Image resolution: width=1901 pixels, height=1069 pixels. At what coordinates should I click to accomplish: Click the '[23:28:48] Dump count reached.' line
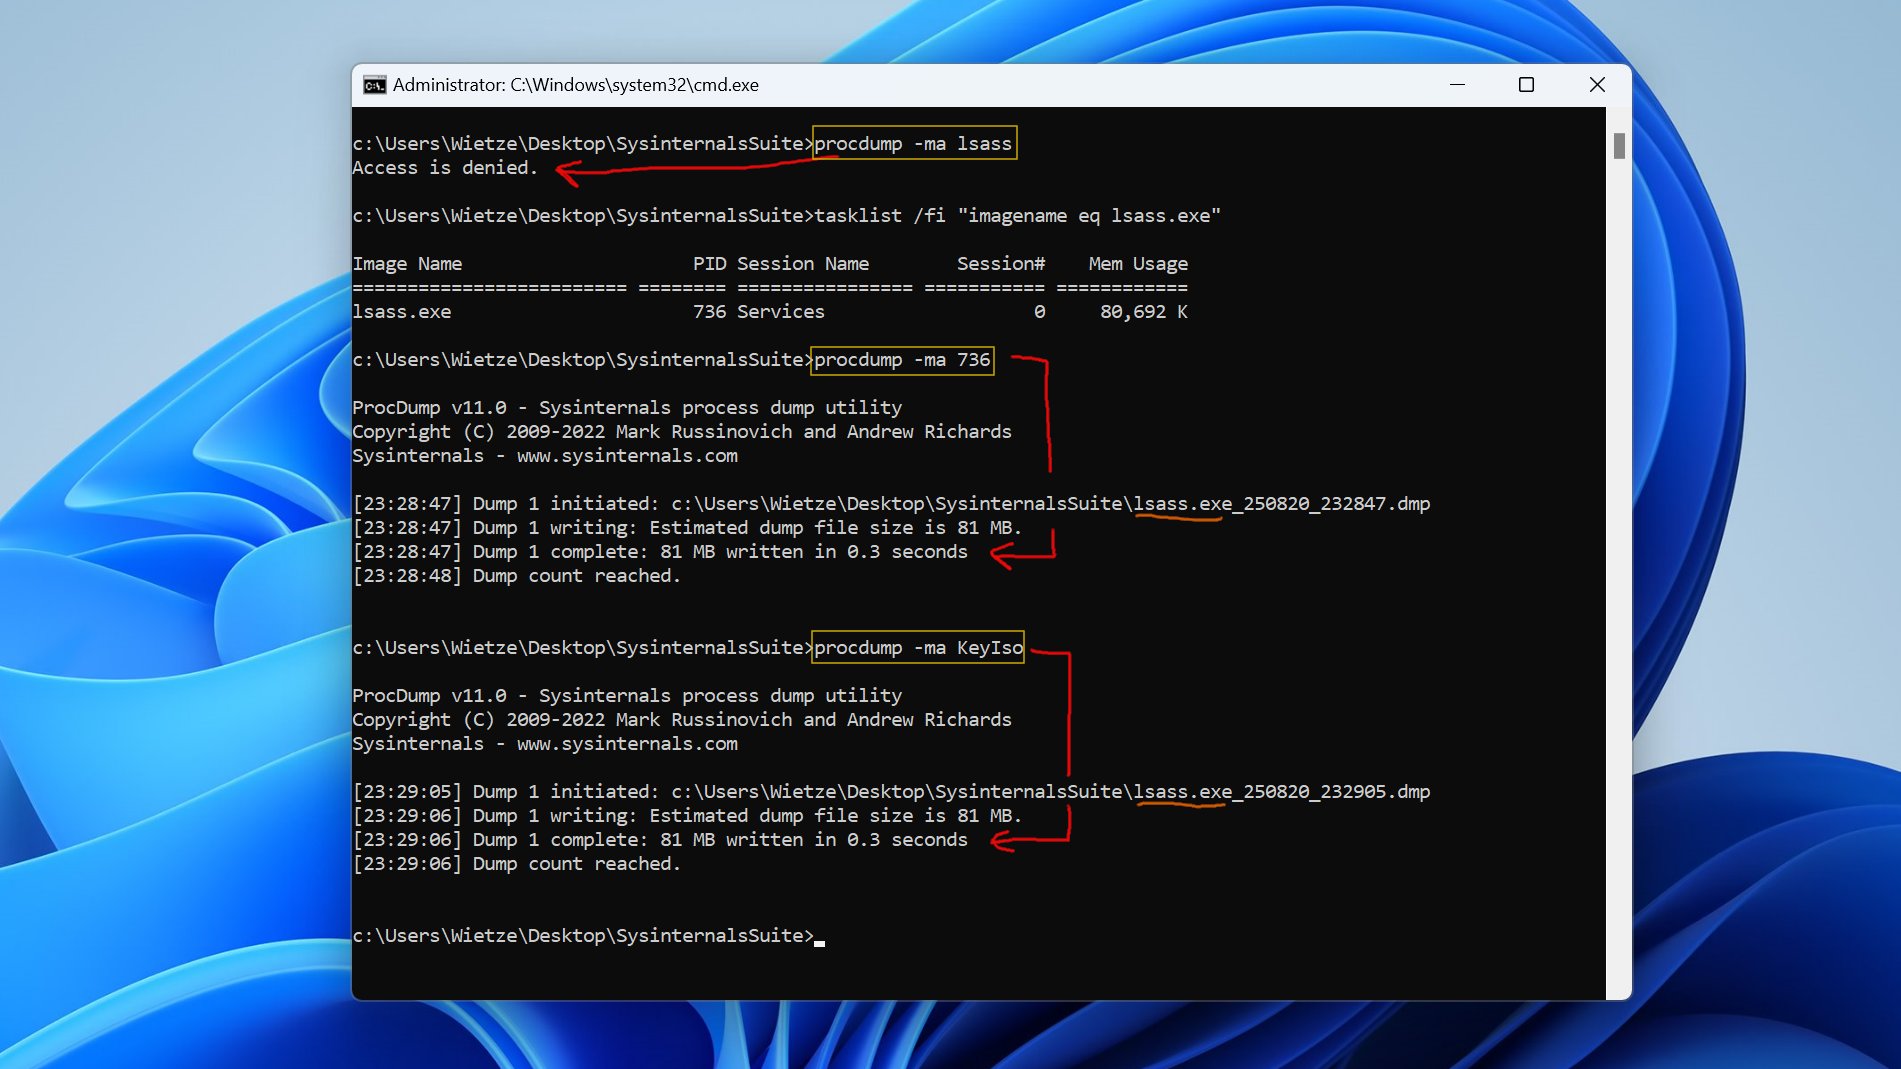coord(516,575)
